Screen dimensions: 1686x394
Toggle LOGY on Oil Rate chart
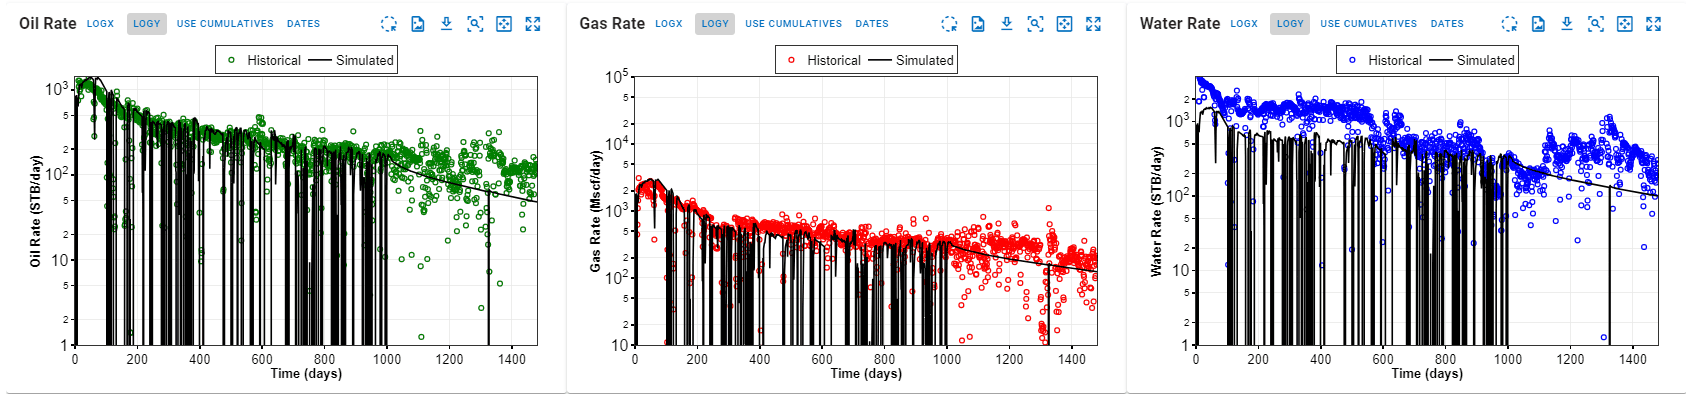pos(147,23)
